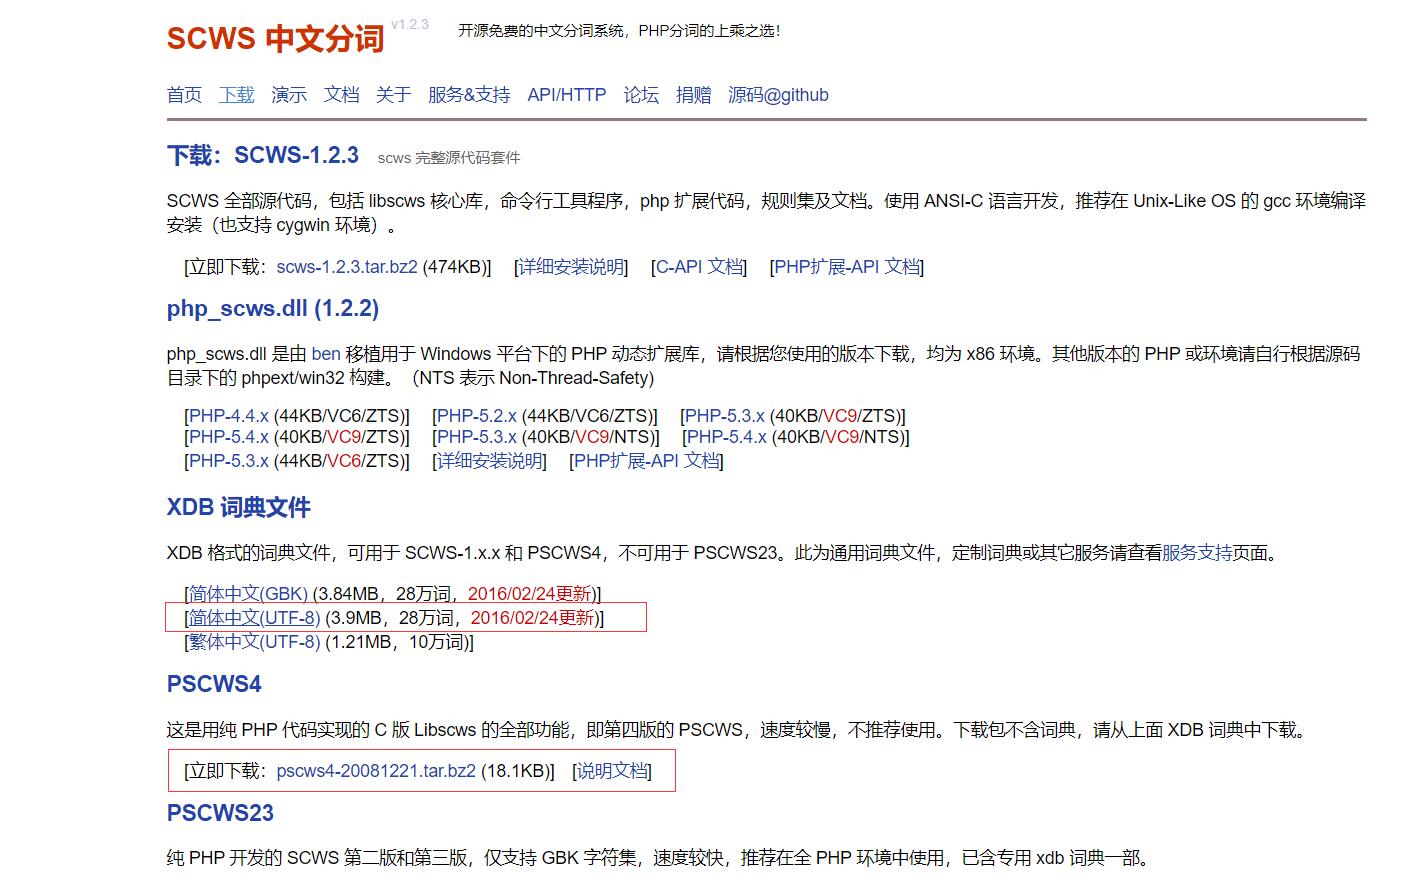This screenshot has height=881, width=1424.
Task: Go to the 演示 page
Action: (289, 95)
